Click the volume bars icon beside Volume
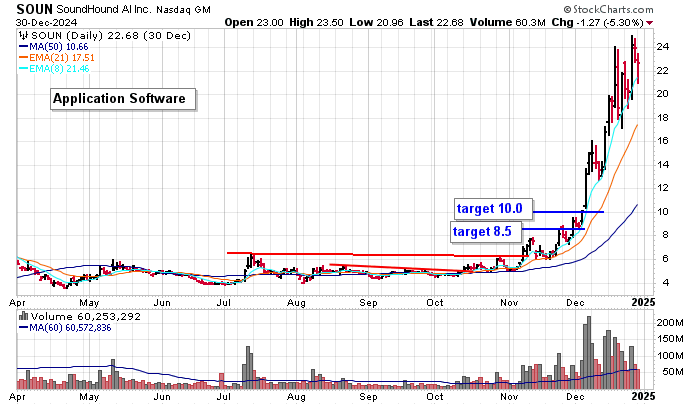 point(24,317)
